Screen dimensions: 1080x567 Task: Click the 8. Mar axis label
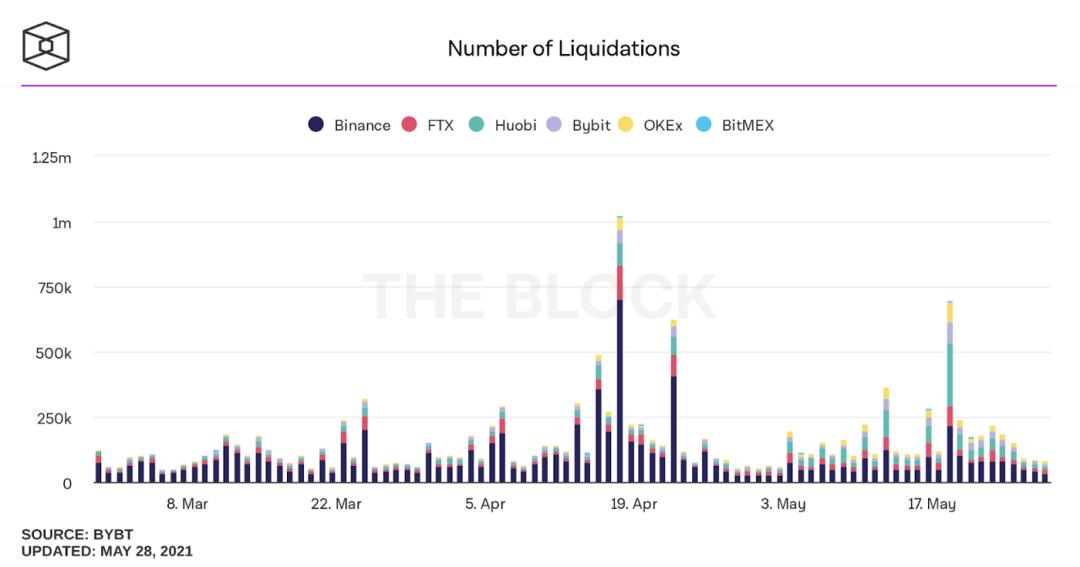click(x=187, y=504)
